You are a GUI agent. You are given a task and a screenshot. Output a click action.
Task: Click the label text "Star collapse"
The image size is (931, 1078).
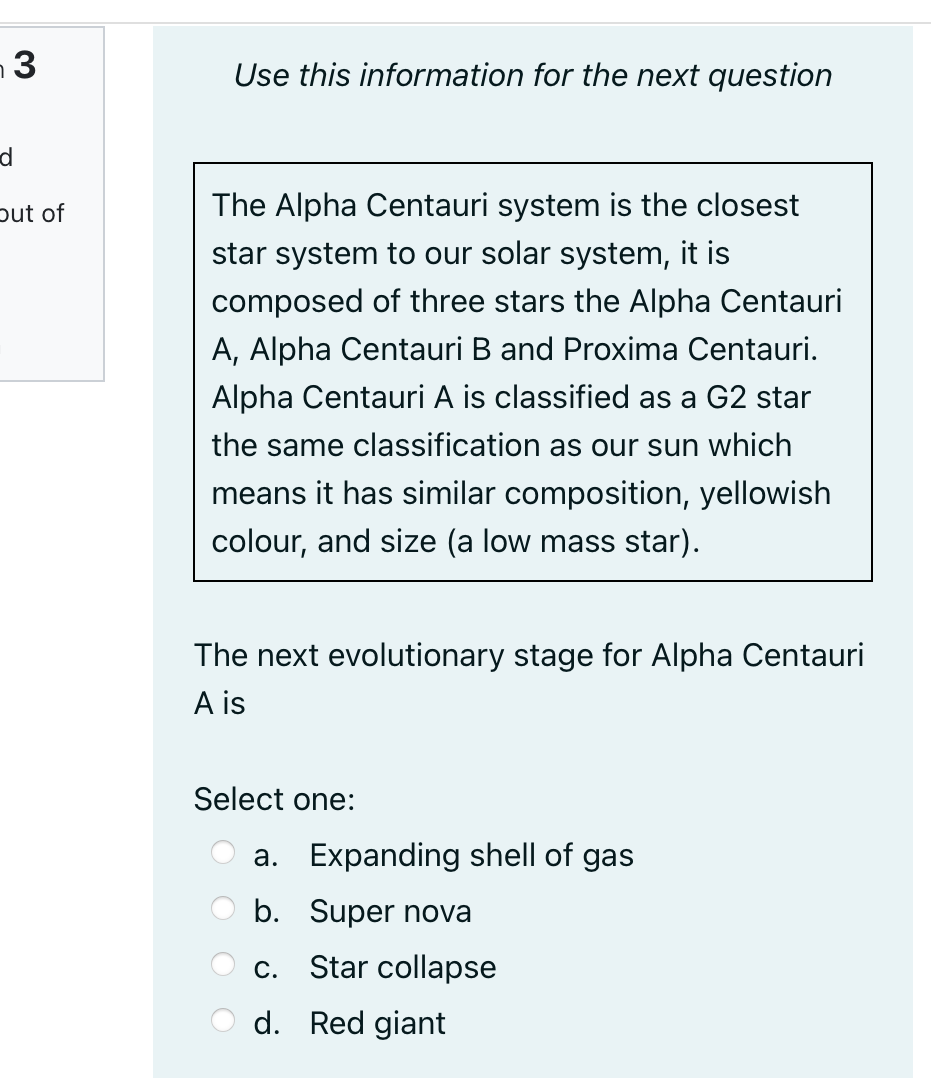402,966
